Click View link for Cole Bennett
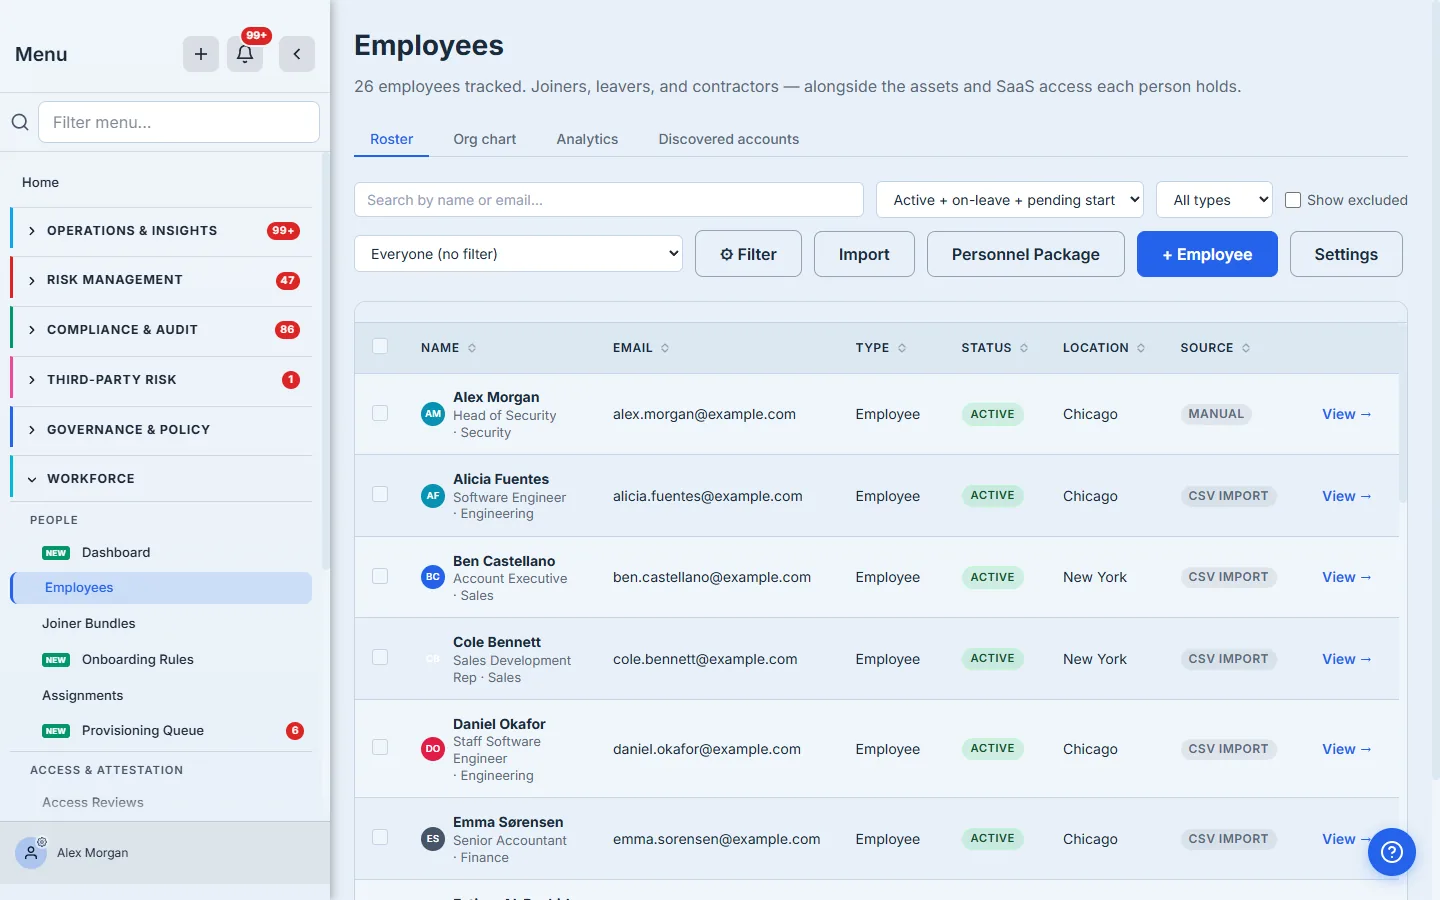 click(1347, 659)
